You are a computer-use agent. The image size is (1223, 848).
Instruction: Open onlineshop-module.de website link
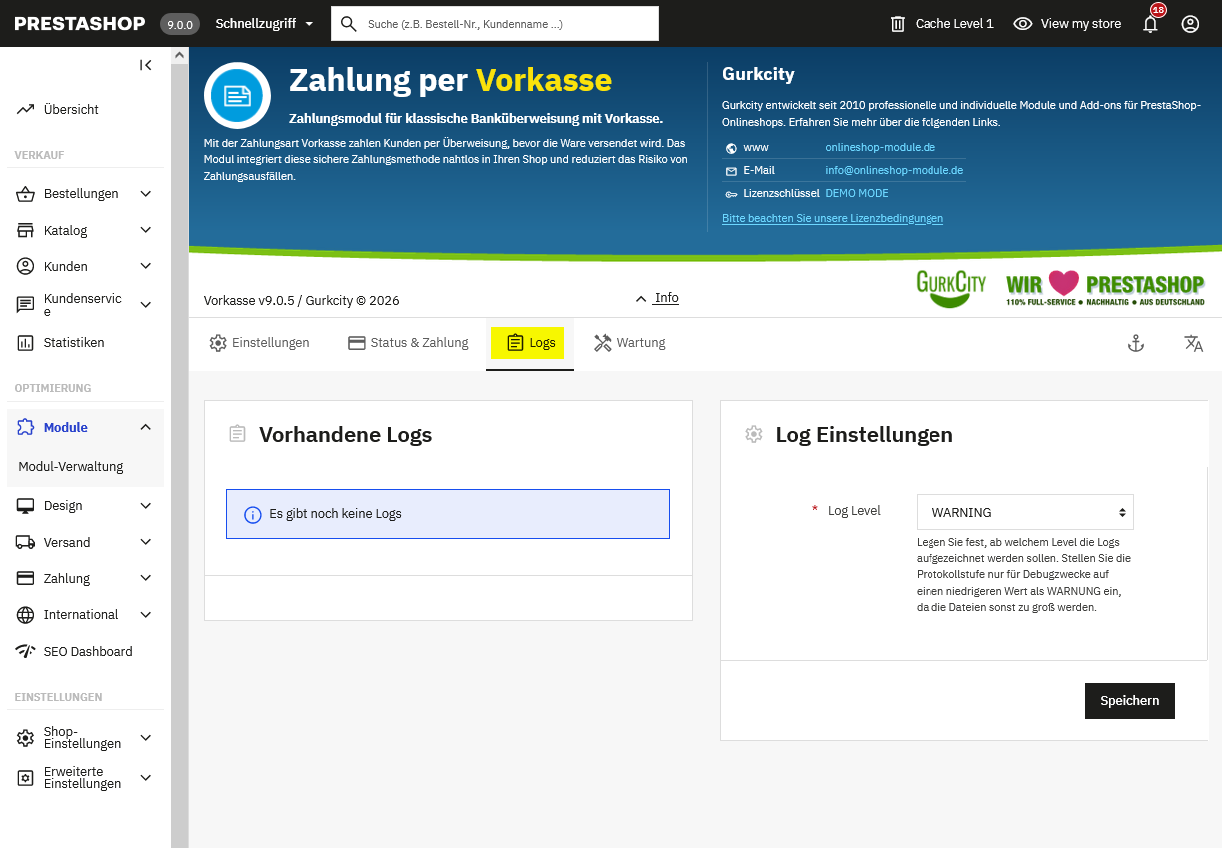pos(880,147)
